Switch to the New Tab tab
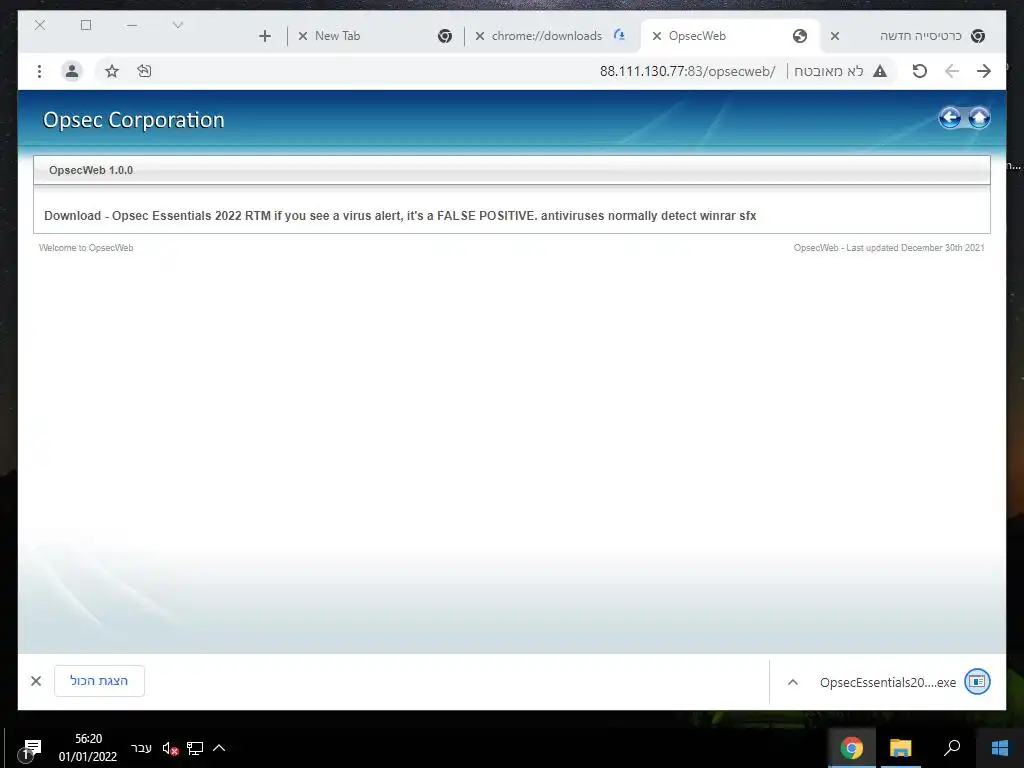 tap(374, 36)
